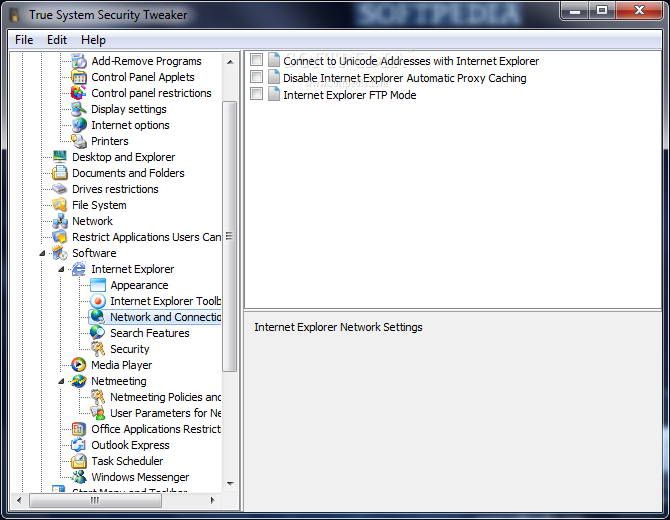Click the Office Applications Restrictions icon
The image size is (670, 520).
click(79, 429)
